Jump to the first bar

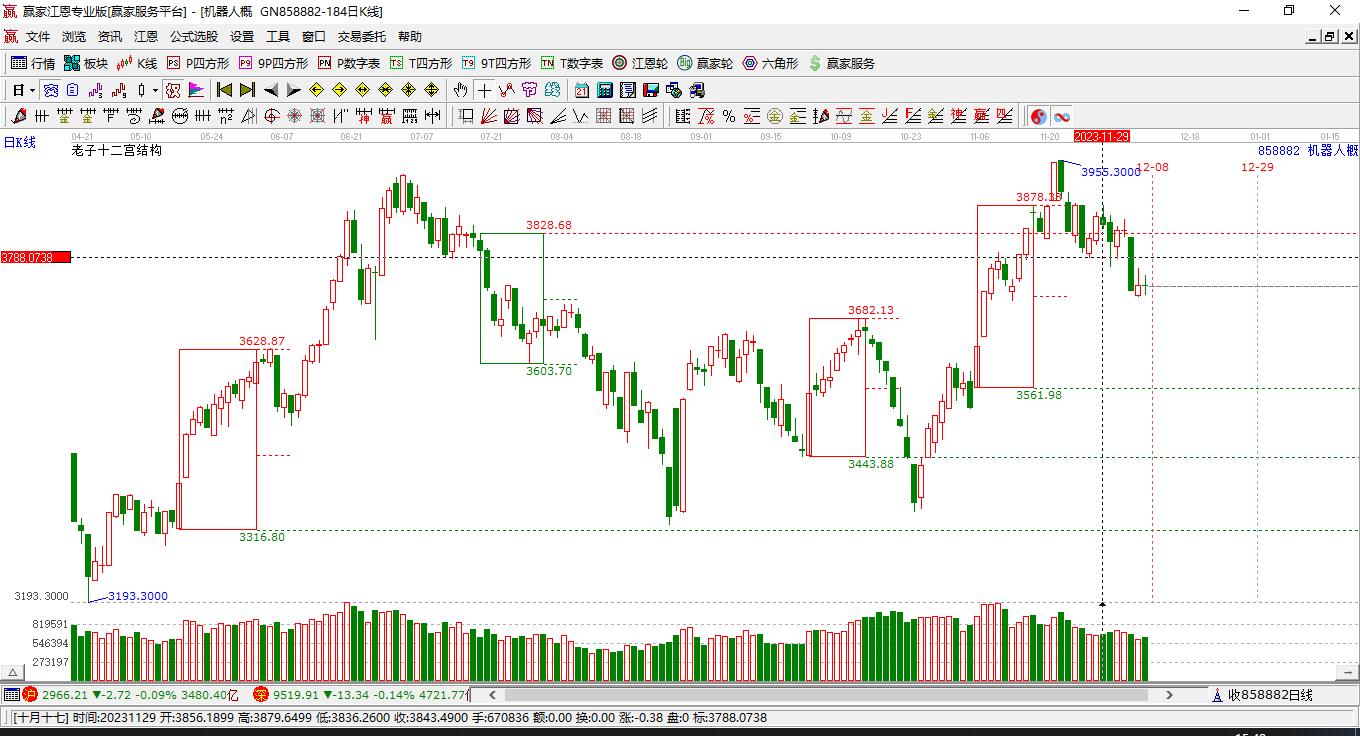click(x=225, y=90)
